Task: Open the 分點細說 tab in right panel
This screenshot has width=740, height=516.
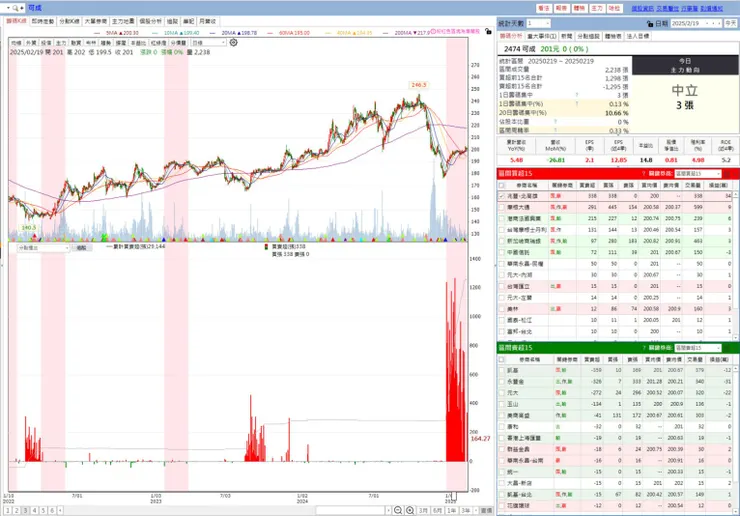Action: pos(588,36)
